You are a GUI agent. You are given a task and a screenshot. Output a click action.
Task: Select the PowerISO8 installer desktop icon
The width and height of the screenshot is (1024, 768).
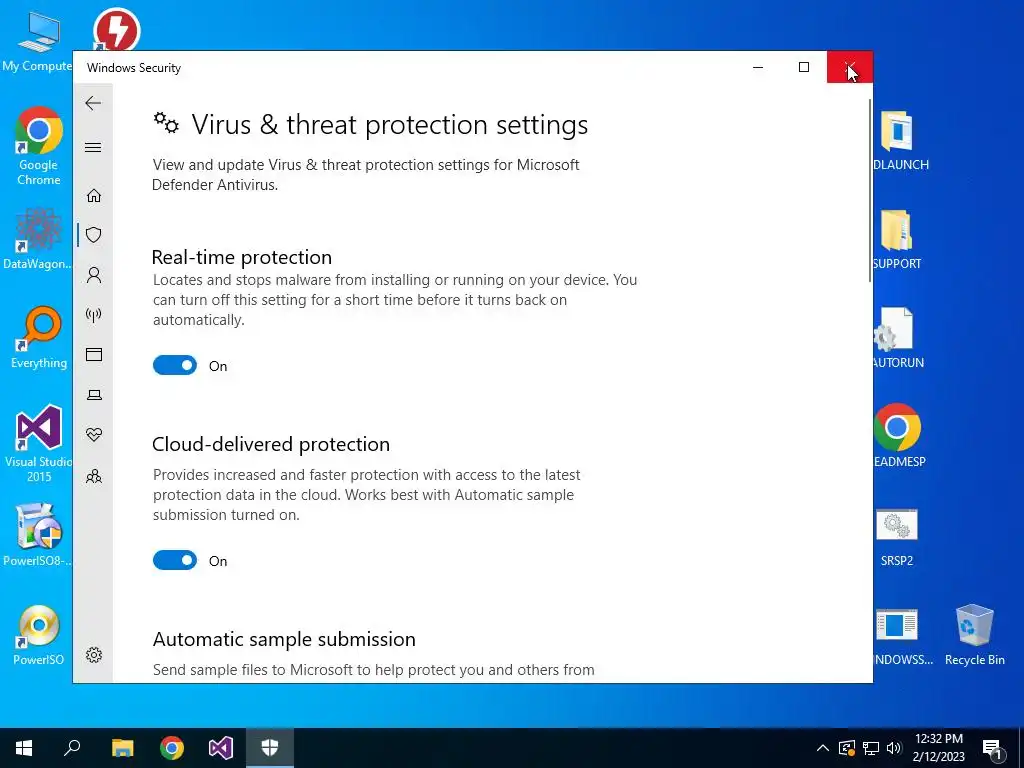pyautogui.click(x=39, y=536)
